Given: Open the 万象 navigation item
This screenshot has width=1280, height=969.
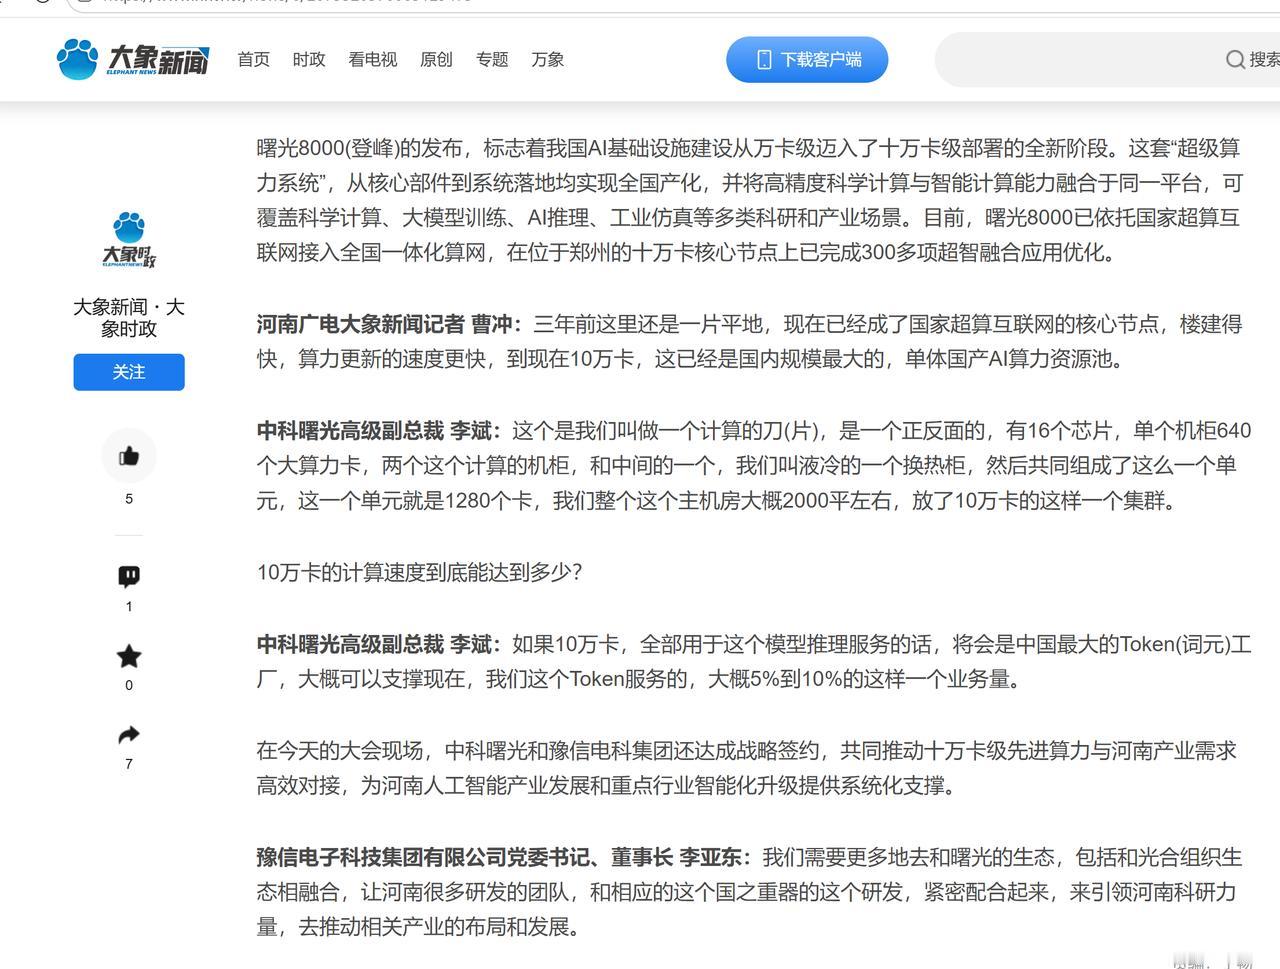Looking at the screenshot, I should click(x=548, y=60).
